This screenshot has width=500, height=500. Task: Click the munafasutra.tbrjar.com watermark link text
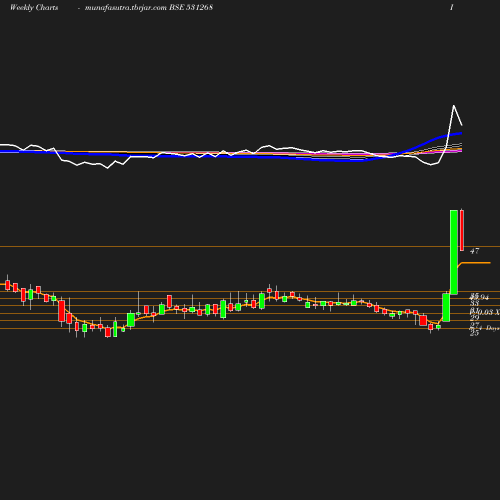(x=126, y=7)
